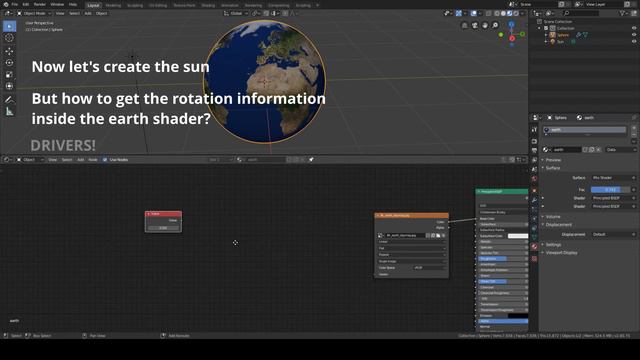Open the Help menu
Image resolution: width=640 pixels, height=360 pixels.
click(x=73, y=4)
